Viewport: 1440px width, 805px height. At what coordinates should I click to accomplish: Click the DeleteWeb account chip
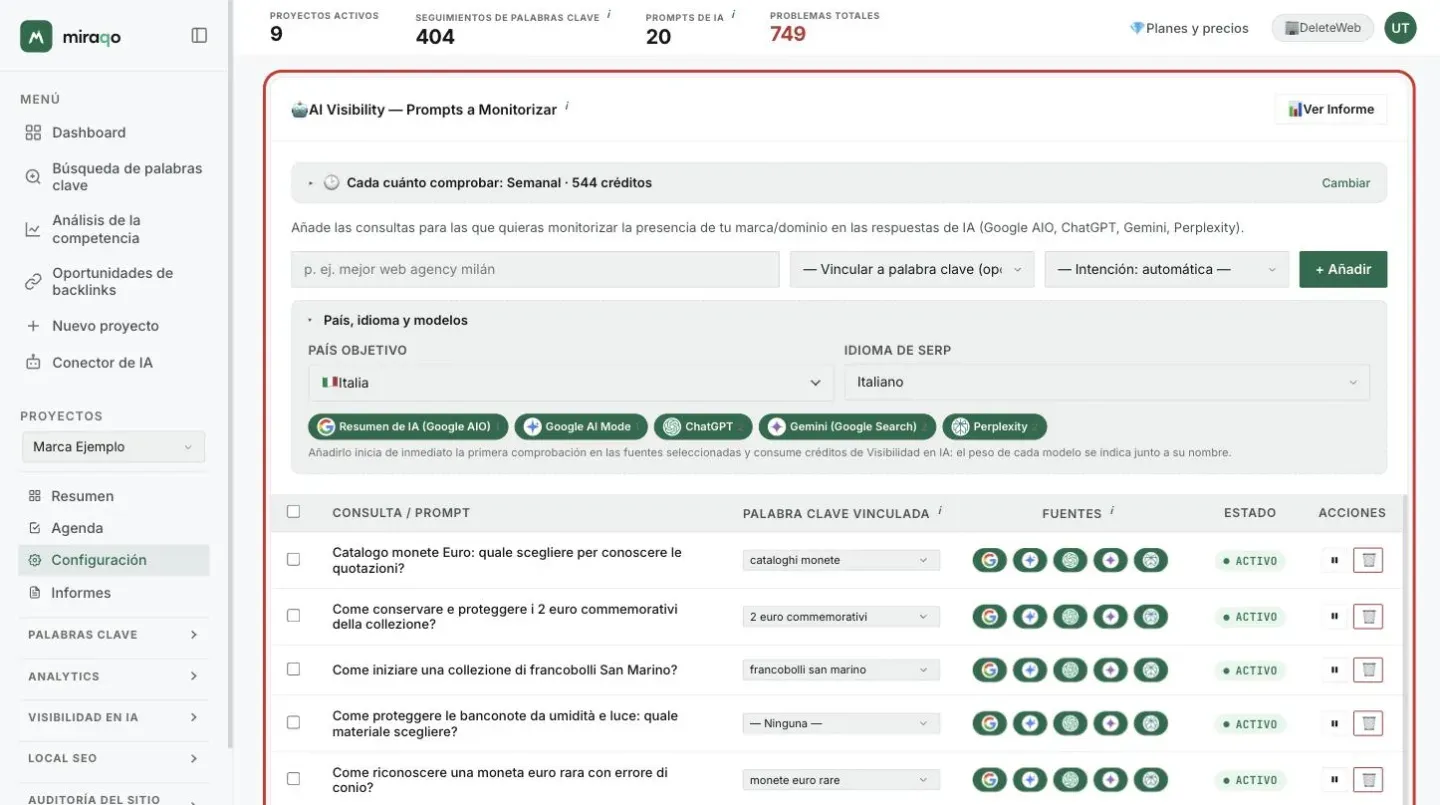click(x=1323, y=28)
